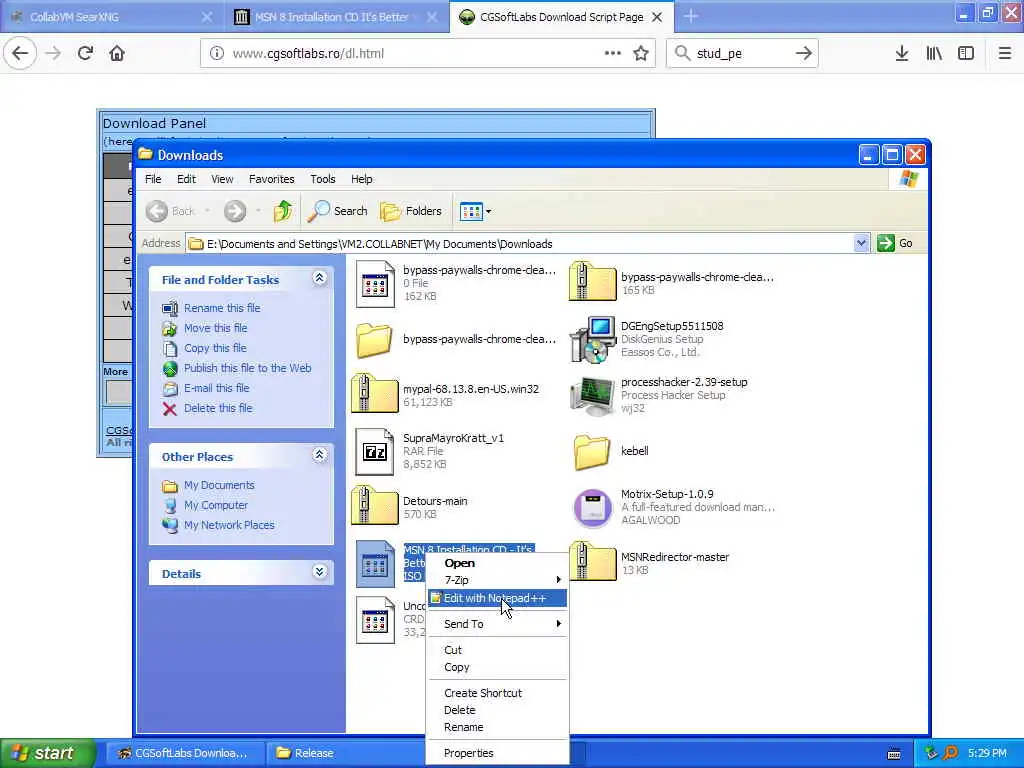Image resolution: width=1024 pixels, height=768 pixels.
Task: Click Firefox back arrow button
Action: point(20,53)
